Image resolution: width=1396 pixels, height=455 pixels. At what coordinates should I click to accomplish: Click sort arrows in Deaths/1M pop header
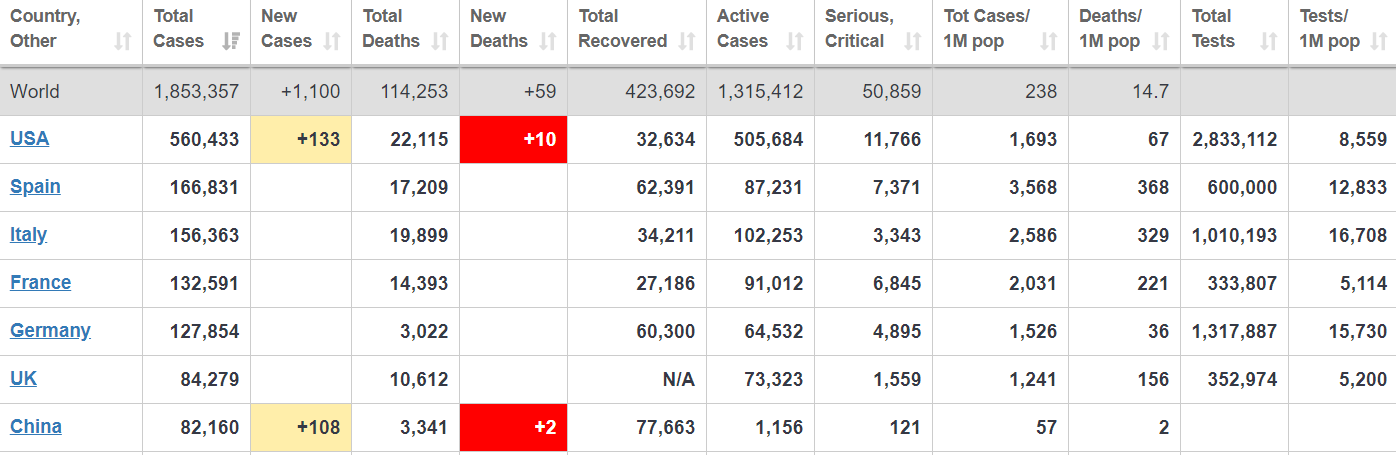coord(1161,41)
